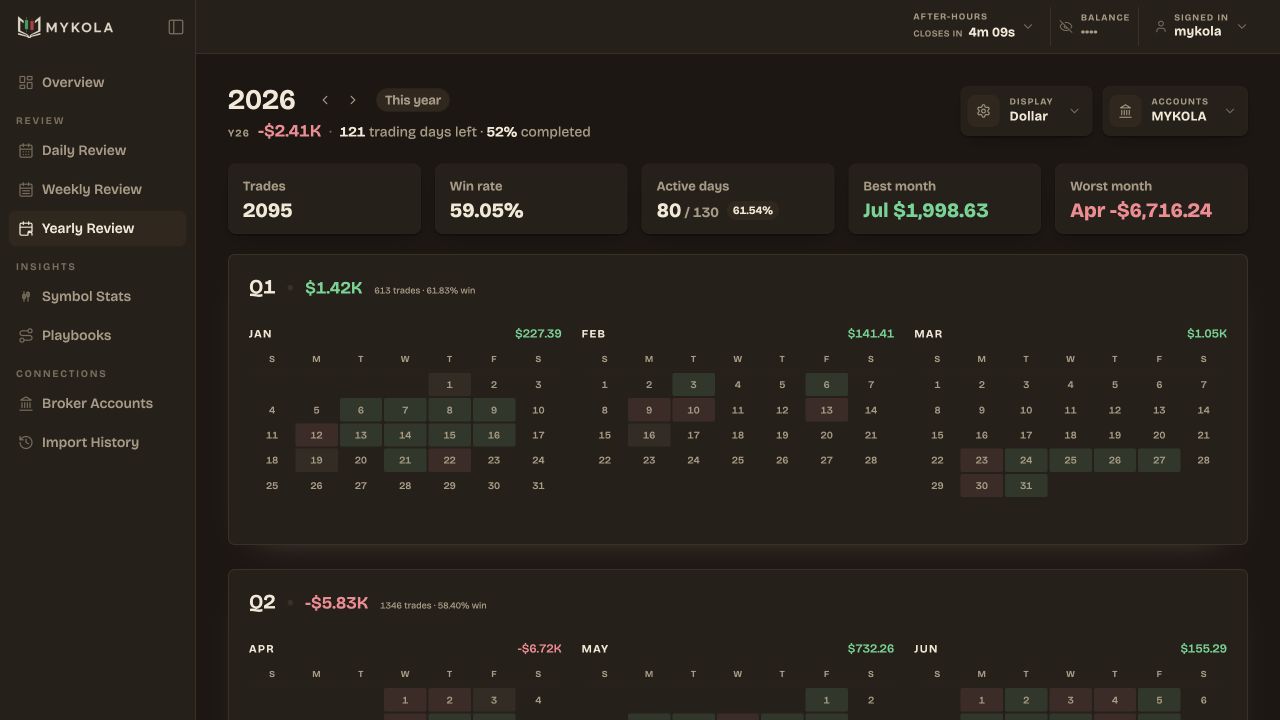This screenshot has width=1280, height=720.
Task: Select March 27 green day cell
Action: (1159, 460)
